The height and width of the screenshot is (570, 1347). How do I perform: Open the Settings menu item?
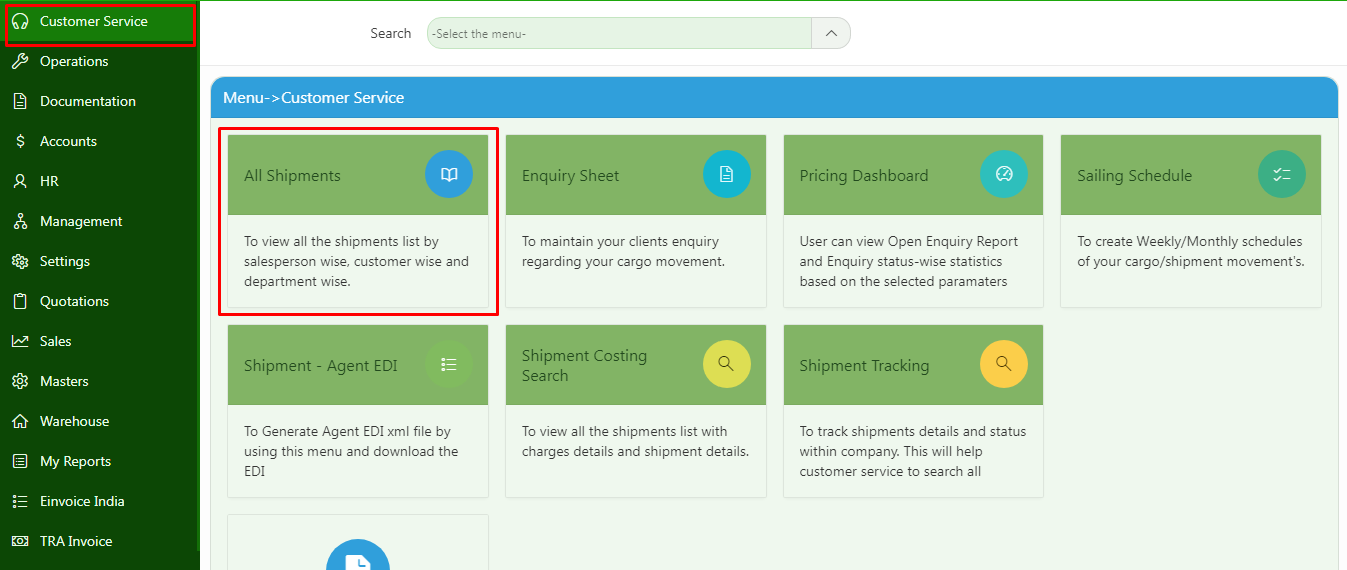click(100, 261)
